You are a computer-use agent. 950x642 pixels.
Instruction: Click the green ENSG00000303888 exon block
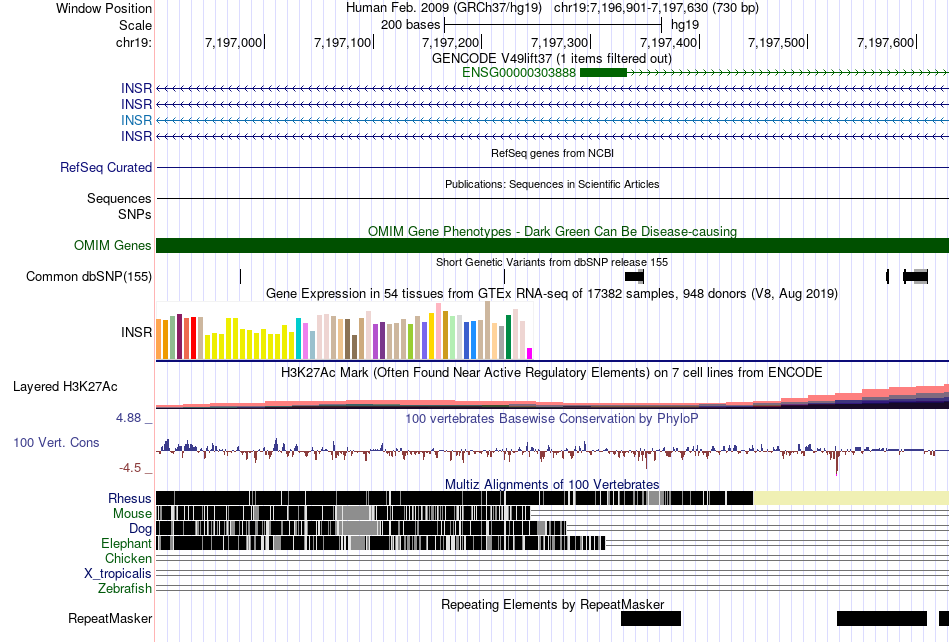coord(603,73)
